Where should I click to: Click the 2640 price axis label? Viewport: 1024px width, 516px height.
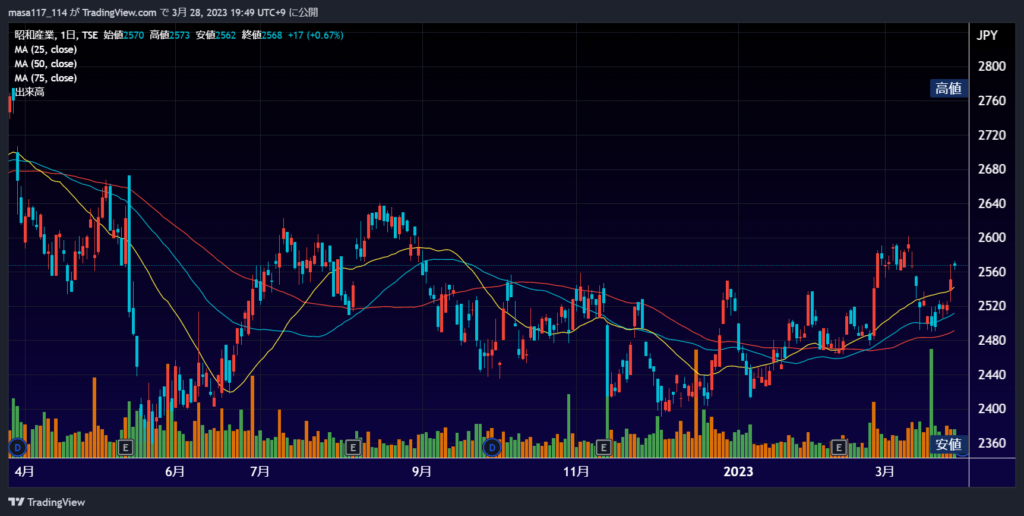pos(991,203)
